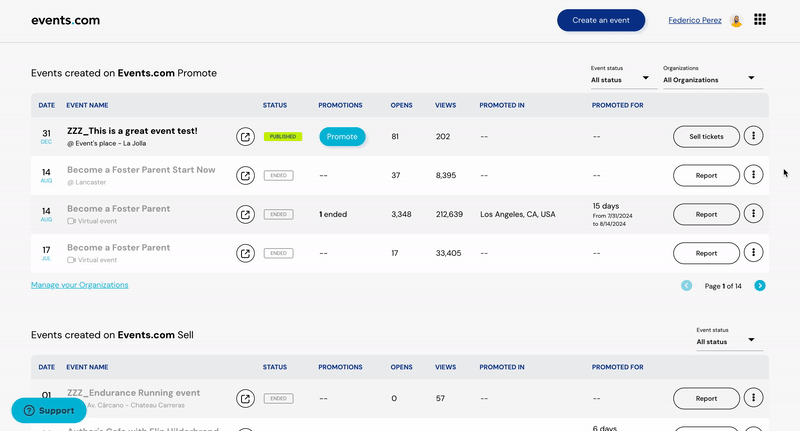Open the Manage your Organizations link
Viewport: 800px width, 431px height.
pos(80,285)
